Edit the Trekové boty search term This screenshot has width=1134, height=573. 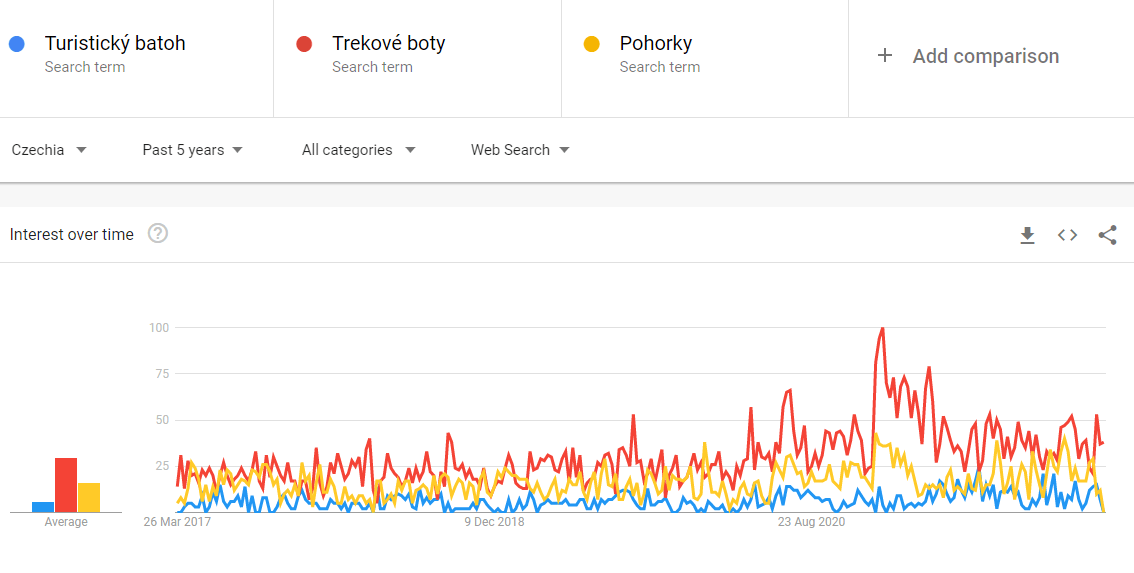click(x=388, y=44)
